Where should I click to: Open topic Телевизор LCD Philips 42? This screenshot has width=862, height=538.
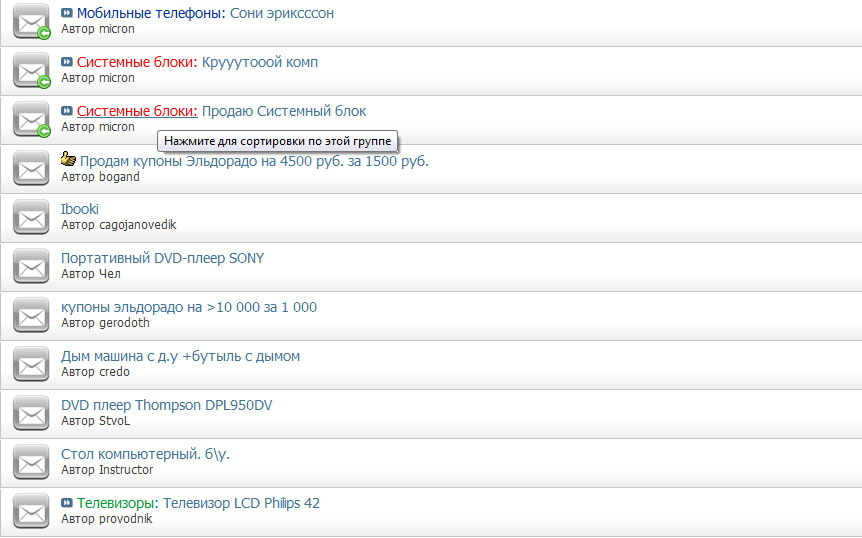(241, 503)
